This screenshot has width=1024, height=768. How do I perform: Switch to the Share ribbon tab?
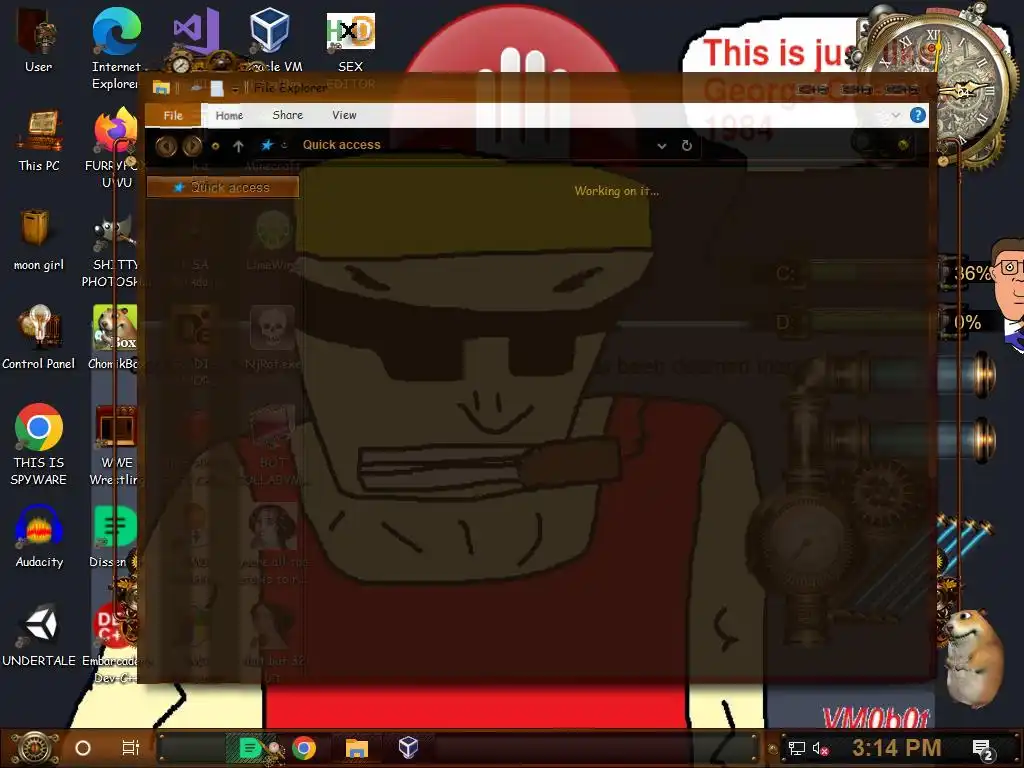coord(287,115)
